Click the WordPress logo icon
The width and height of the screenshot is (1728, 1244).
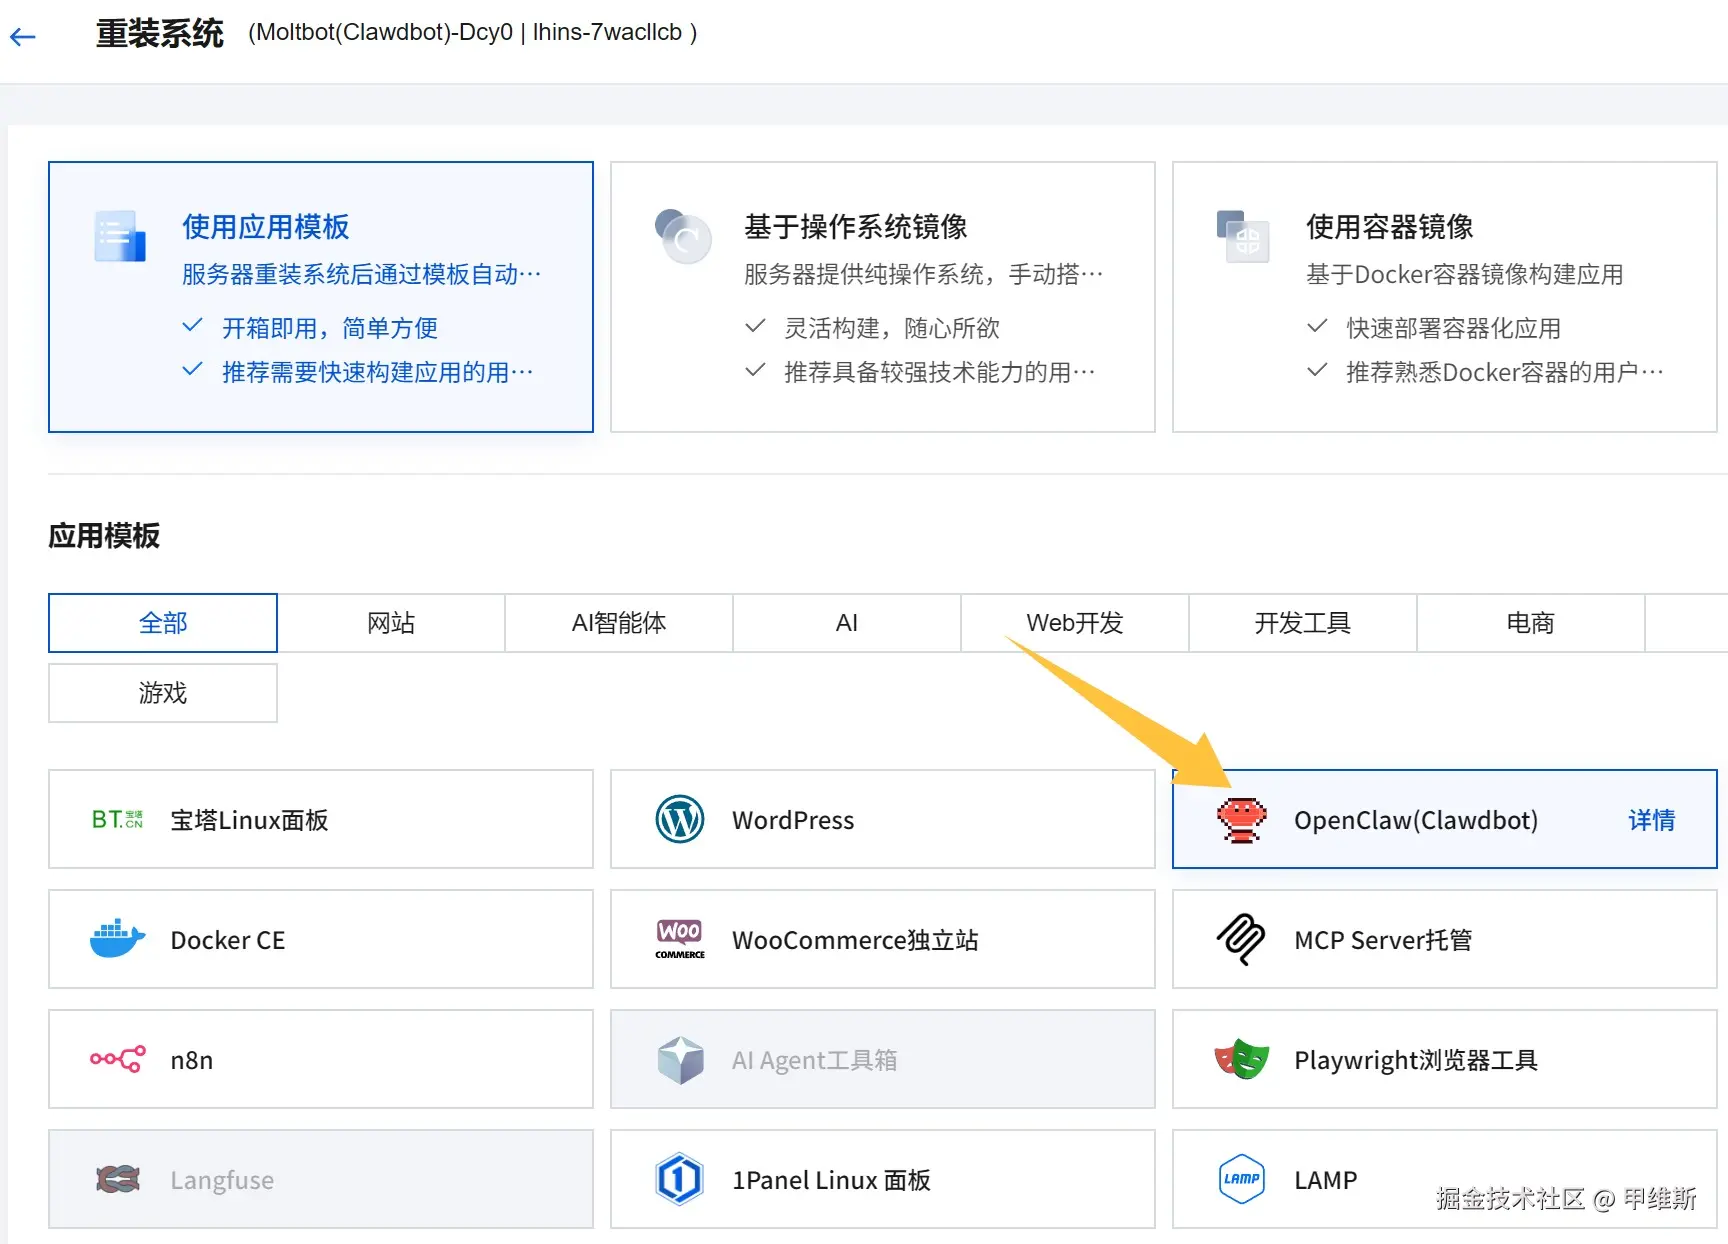(680, 820)
